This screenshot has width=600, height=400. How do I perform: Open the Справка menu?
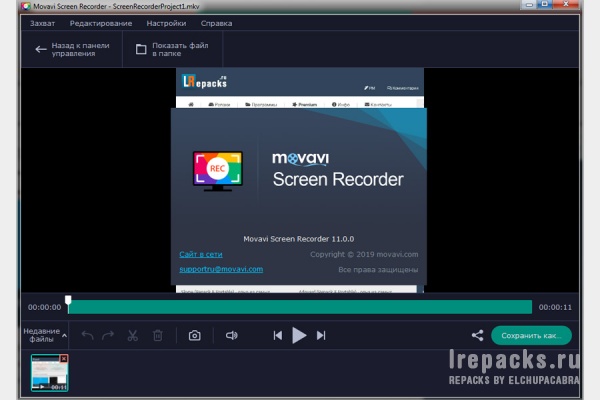click(216, 23)
